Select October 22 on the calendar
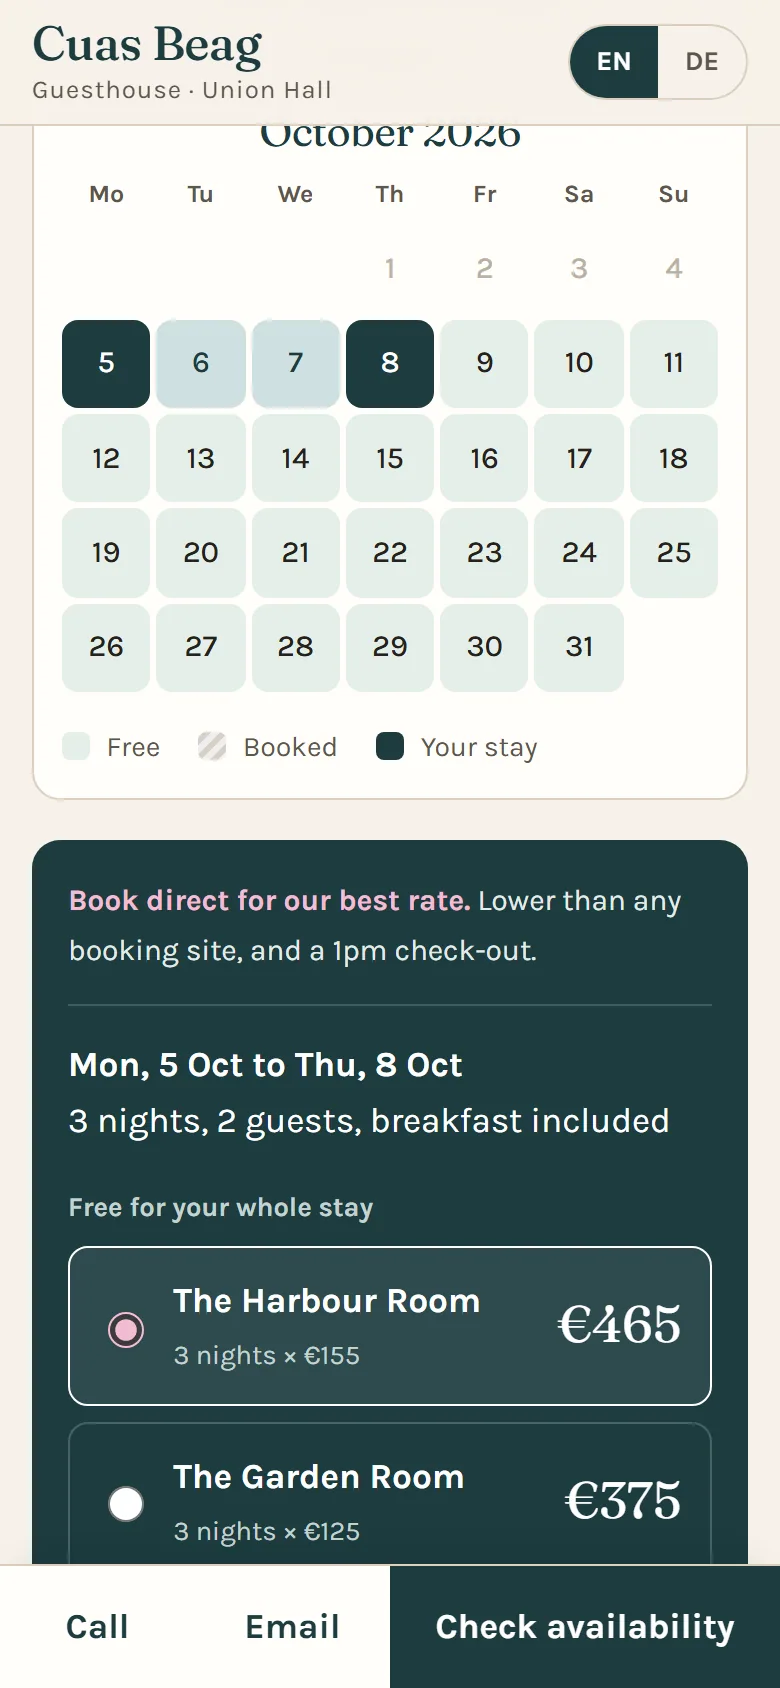 click(x=390, y=553)
